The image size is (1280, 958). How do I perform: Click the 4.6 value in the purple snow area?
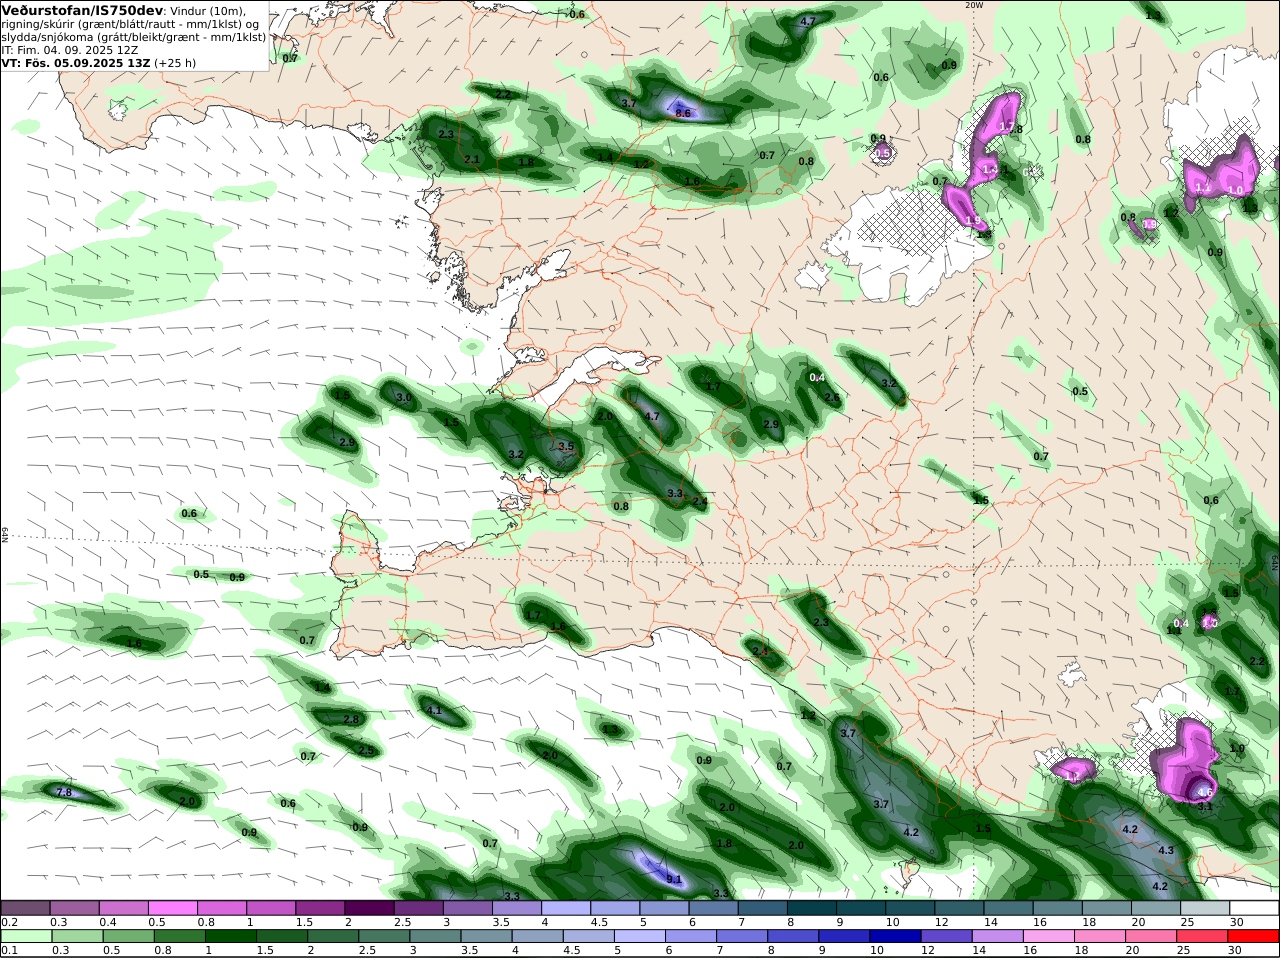point(1205,793)
